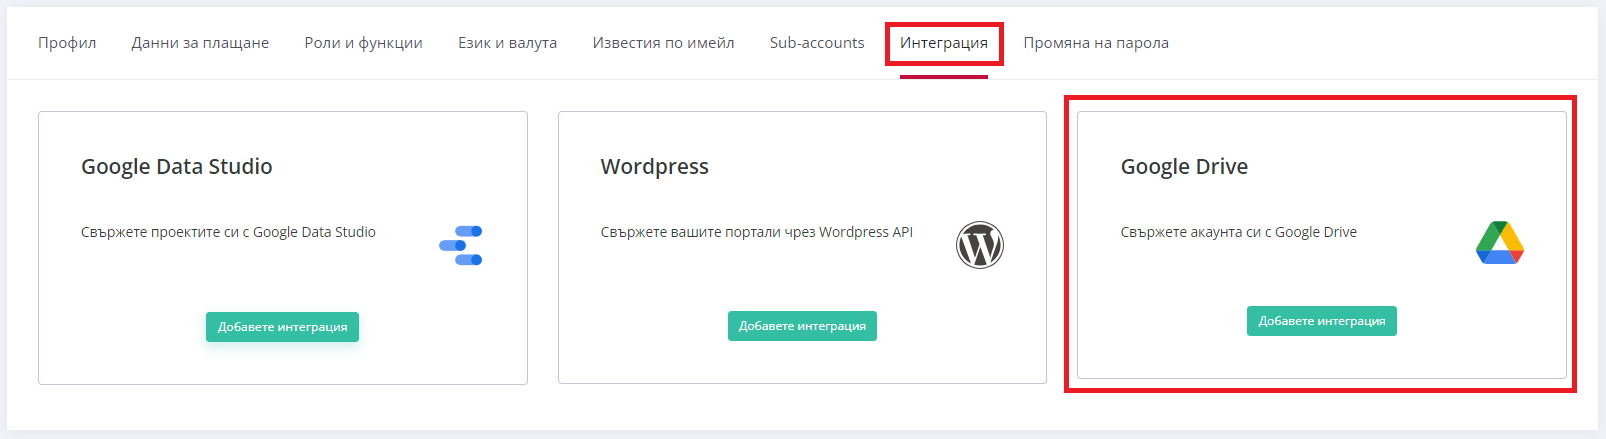The width and height of the screenshot is (1606, 439).
Task: Click the Wordpress logo icon
Action: pyautogui.click(x=980, y=245)
